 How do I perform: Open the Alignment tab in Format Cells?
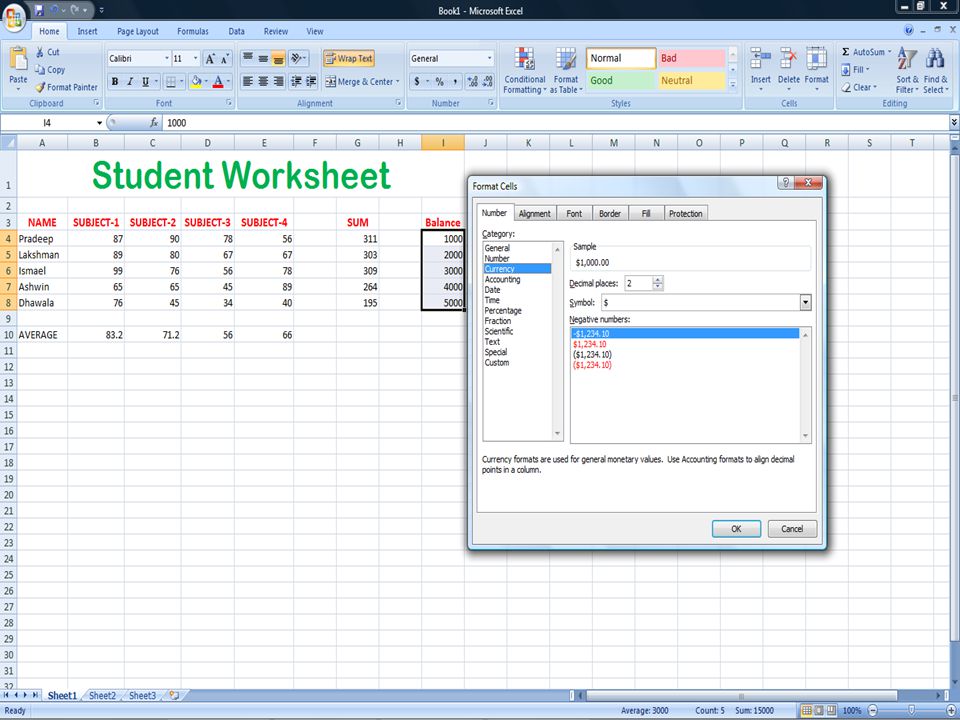pyautogui.click(x=534, y=214)
